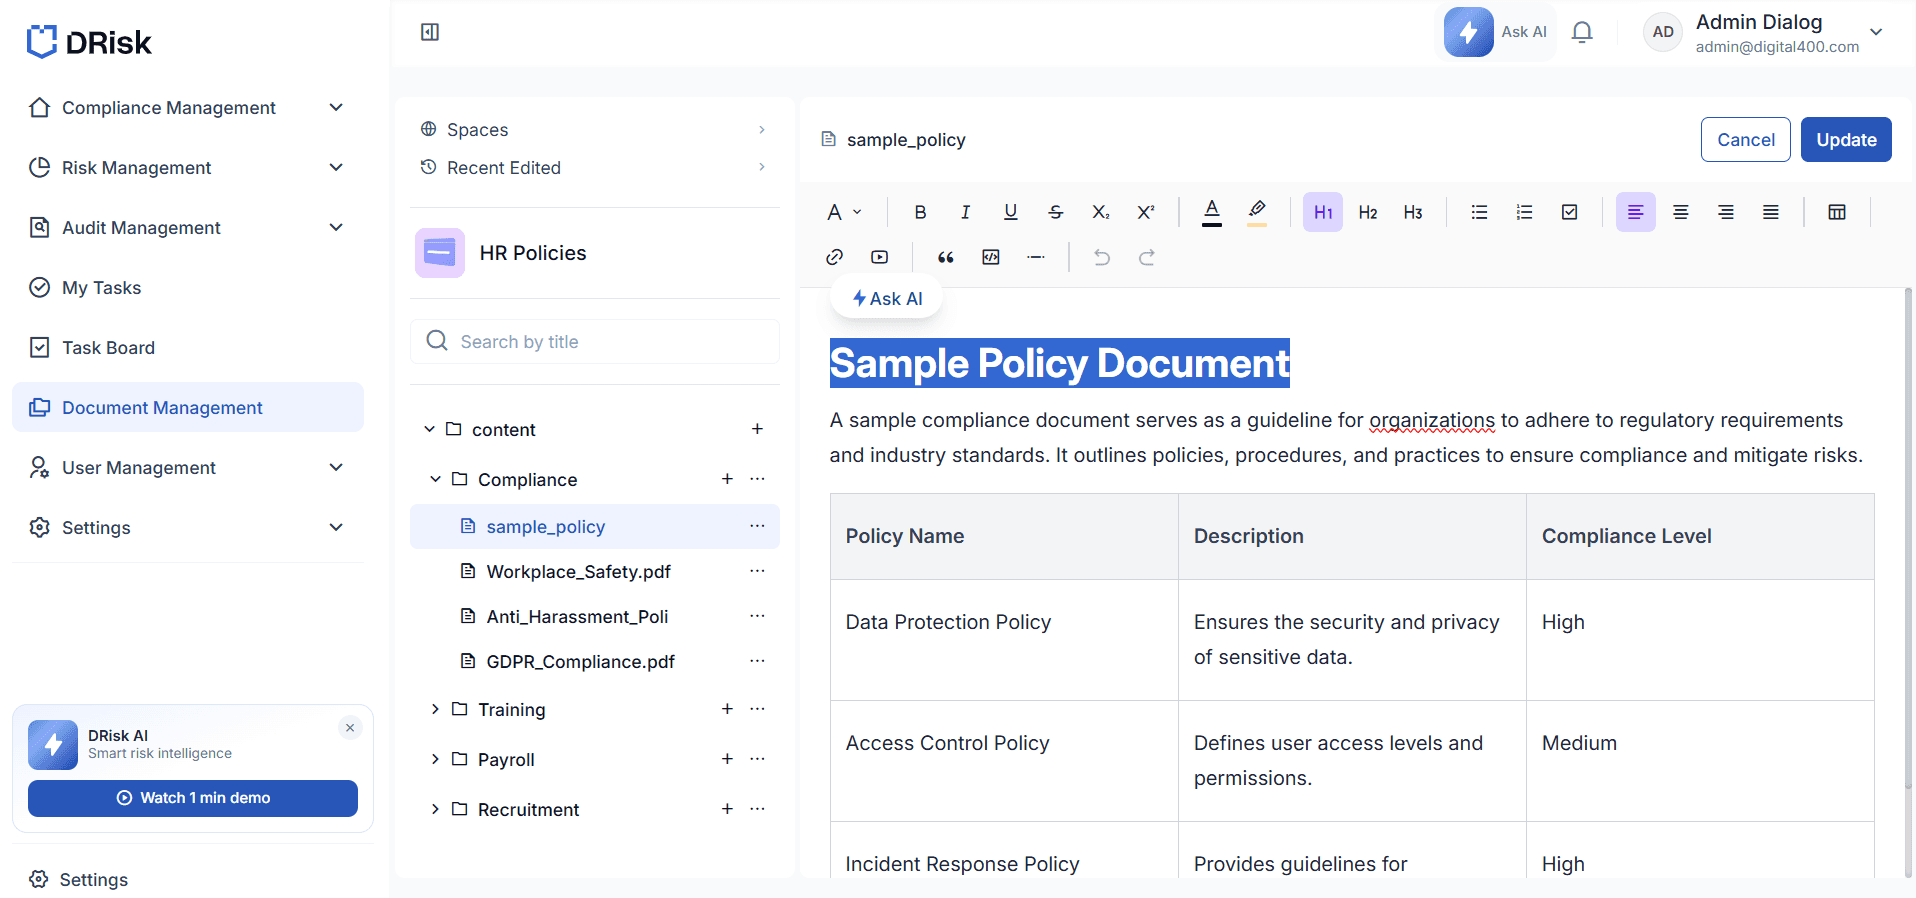Image resolution: width=1916 pixels, height=898 pixels.
Task: Open My Tasks page
Action: [x=188, y=288]
